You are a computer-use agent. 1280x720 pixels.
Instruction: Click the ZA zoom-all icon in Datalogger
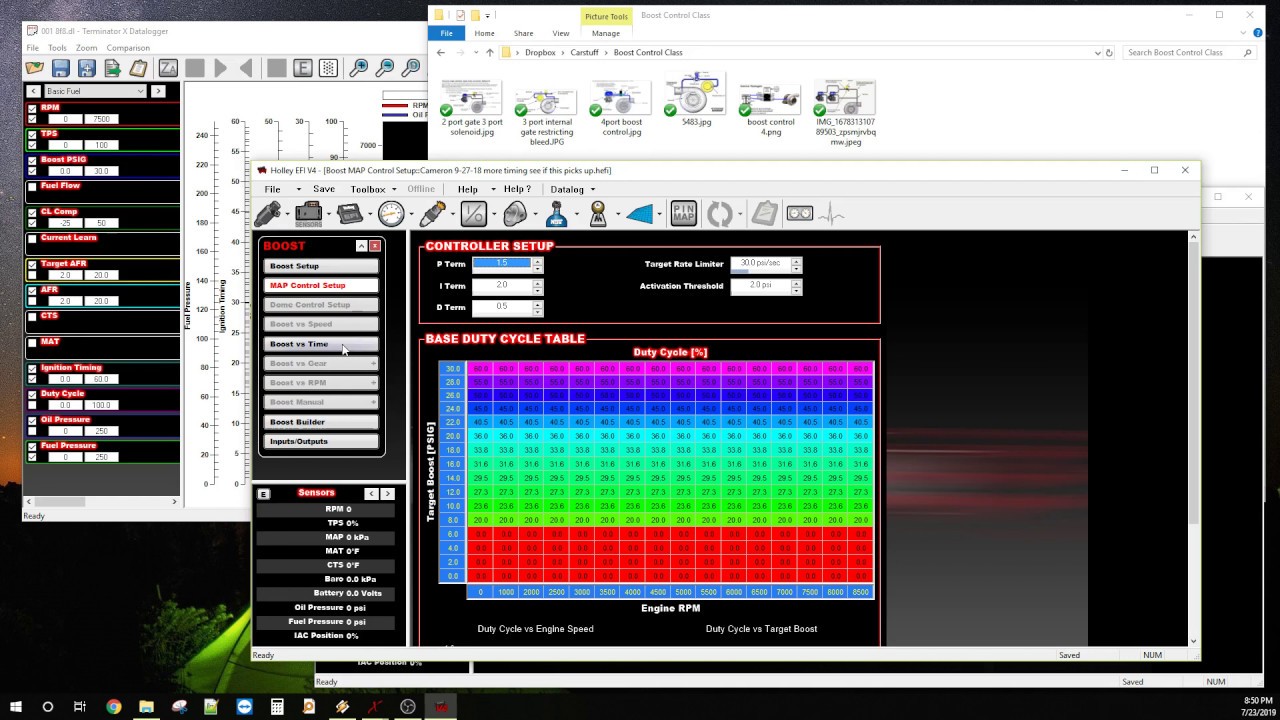(168, 68)
